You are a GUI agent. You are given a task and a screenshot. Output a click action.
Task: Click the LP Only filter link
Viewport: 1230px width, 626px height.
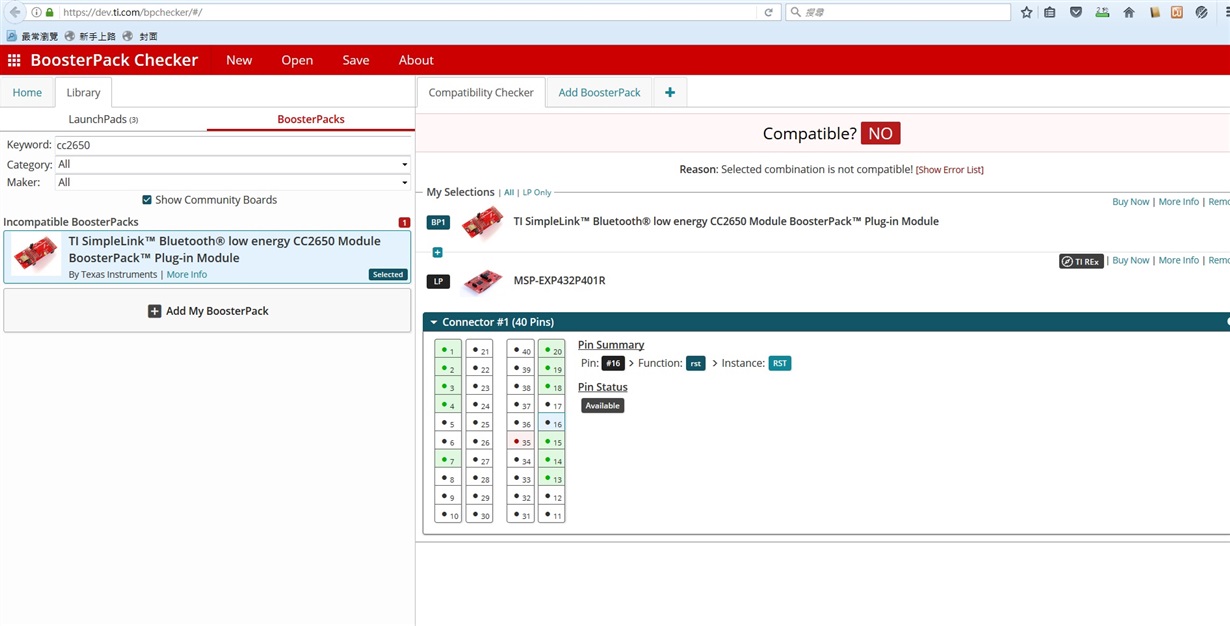(537, 192)
